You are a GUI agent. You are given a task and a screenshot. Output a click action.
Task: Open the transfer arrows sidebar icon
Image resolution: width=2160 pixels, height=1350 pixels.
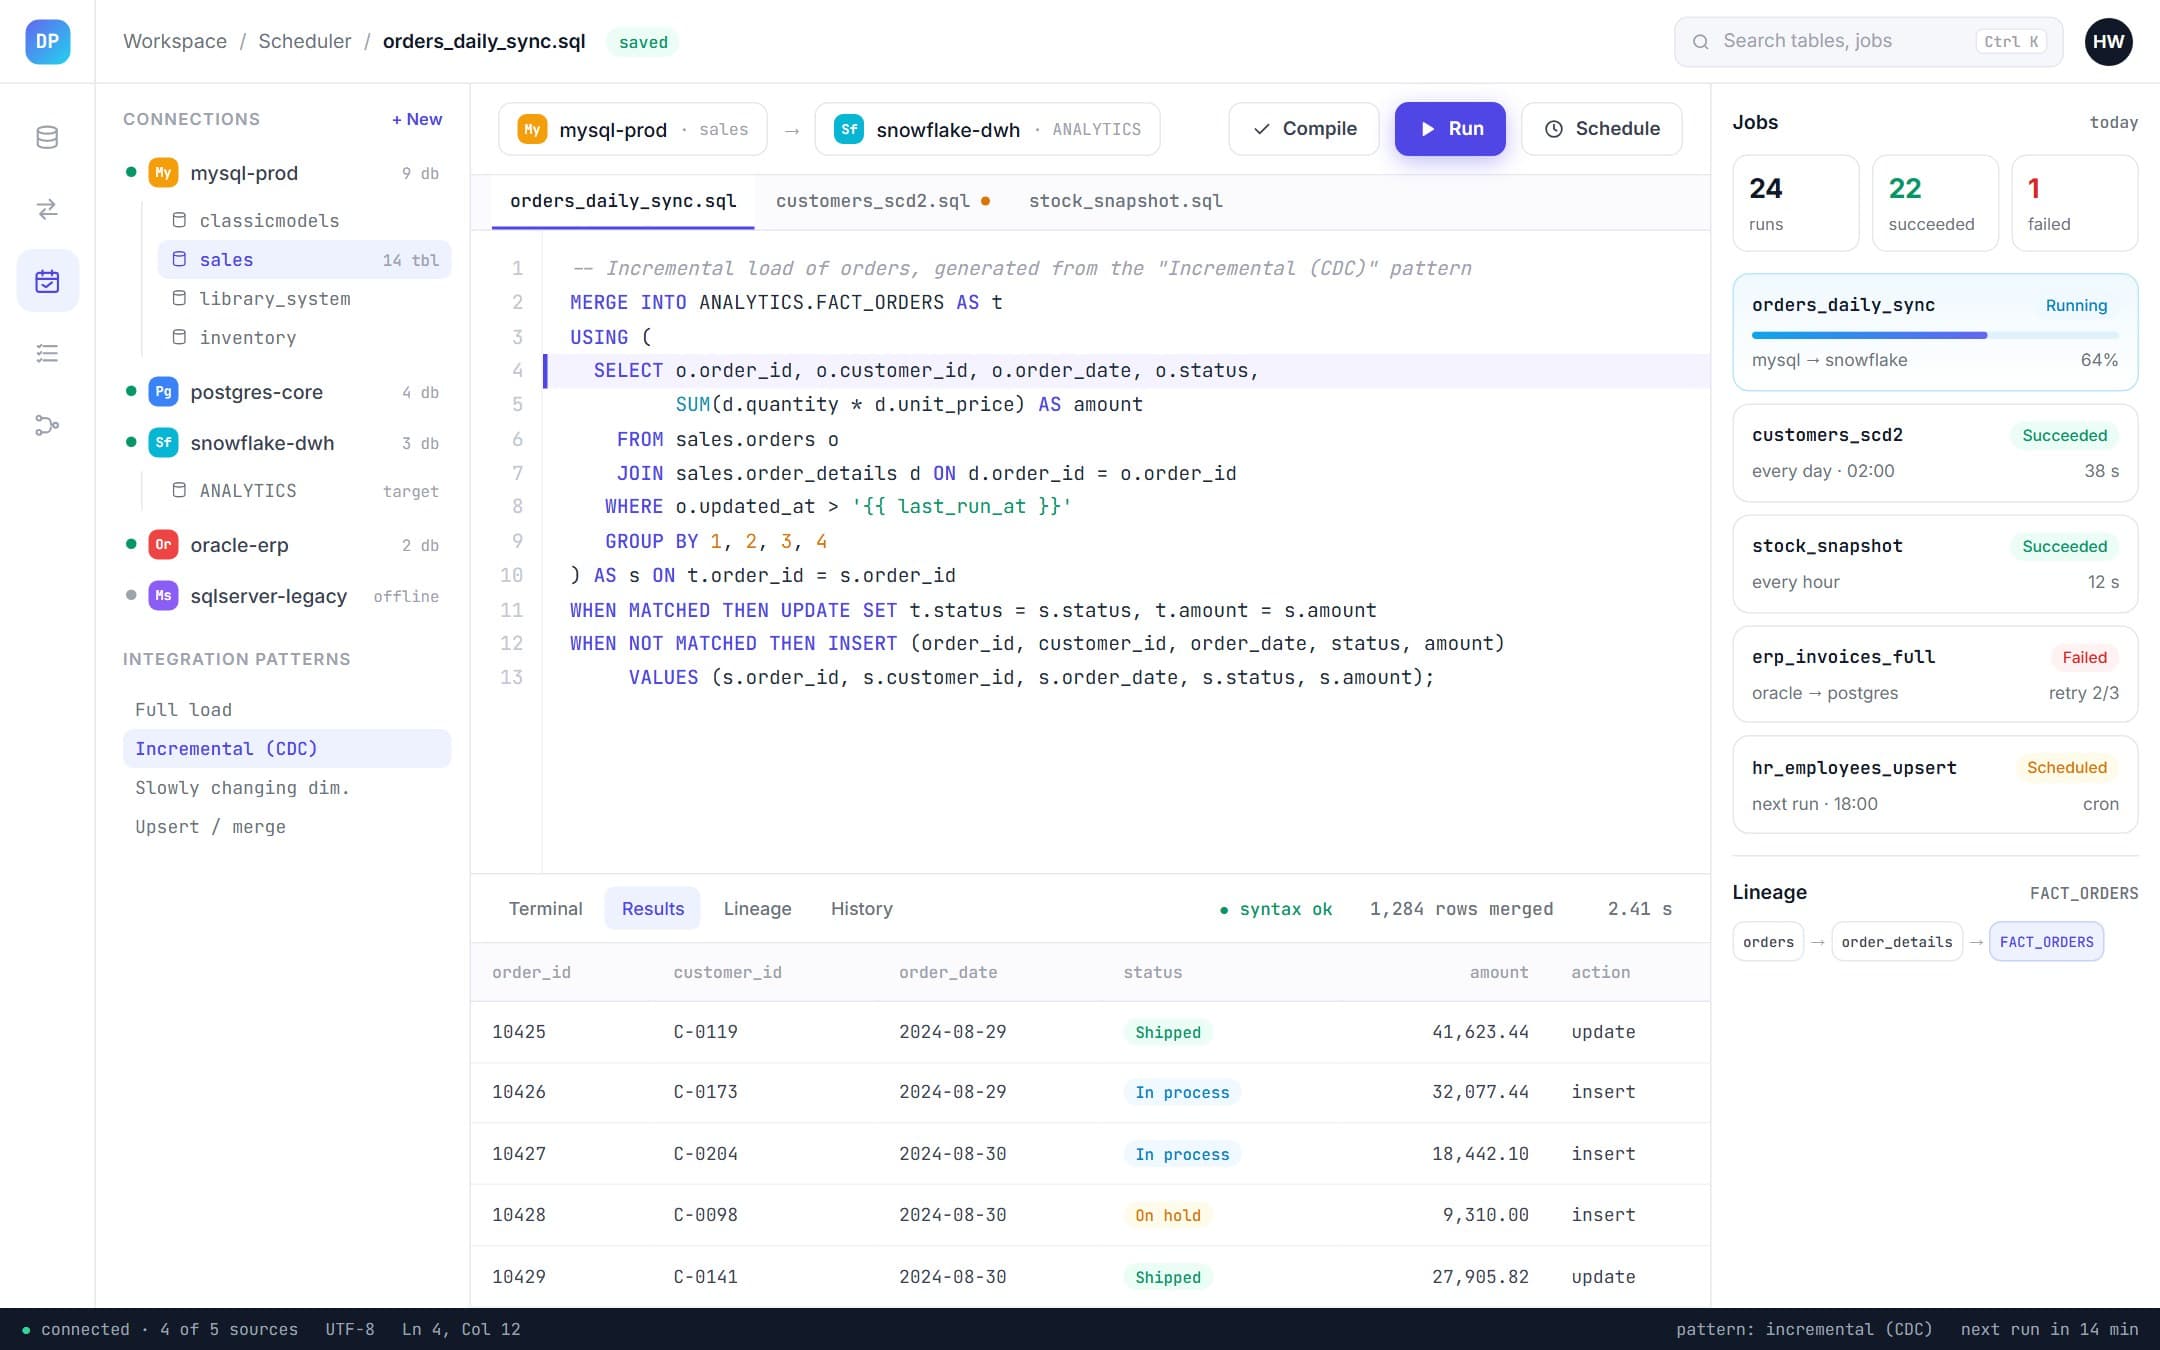pos(47,209)
